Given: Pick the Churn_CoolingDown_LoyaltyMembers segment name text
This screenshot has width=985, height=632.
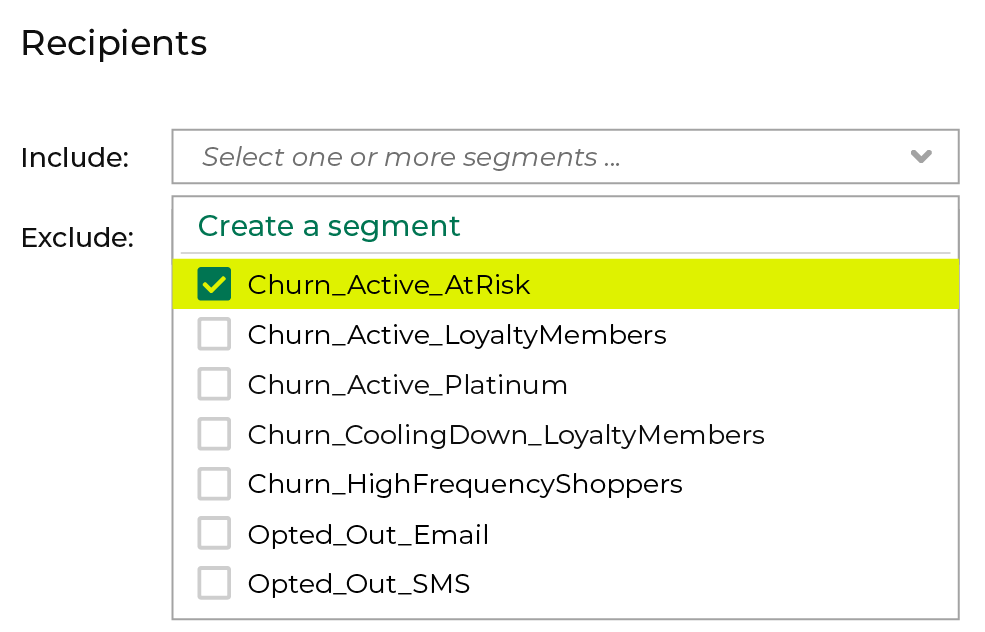Looking at the screenshot, I should pos(506,435).
